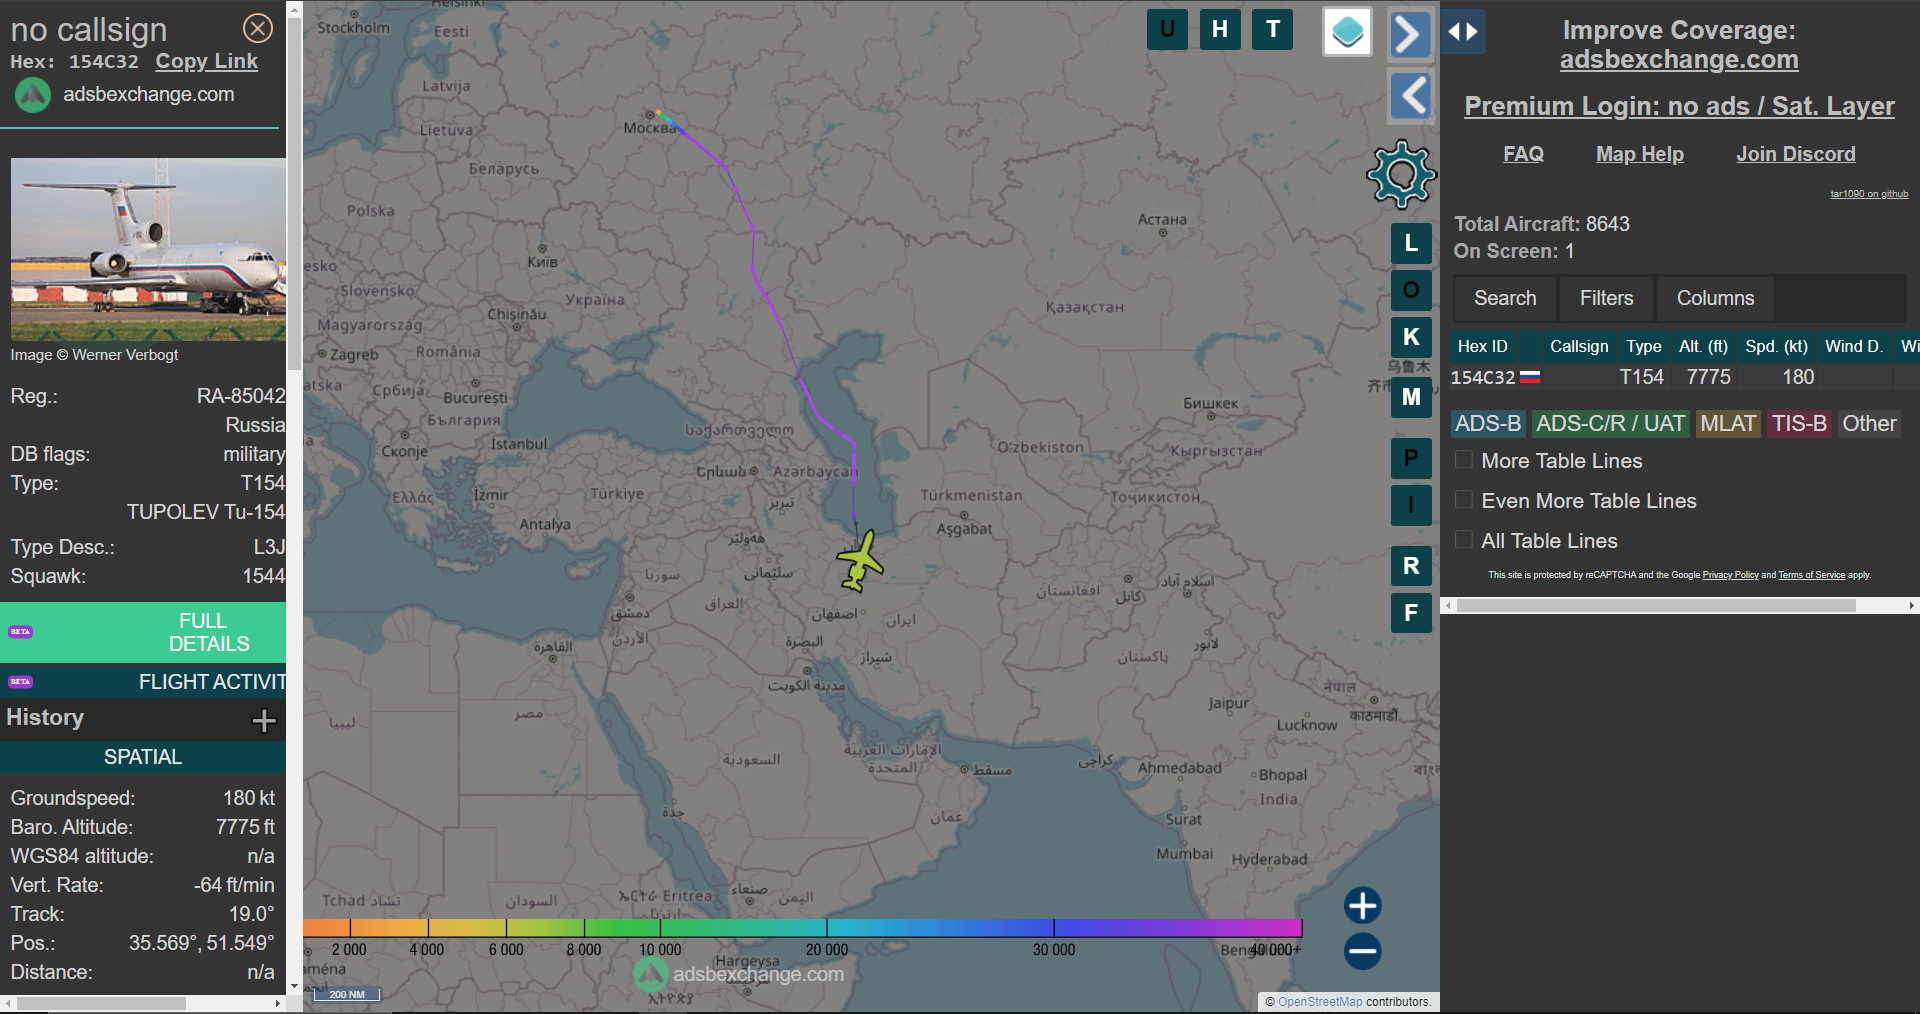Sort by the Spd. (kt) column header
This screenshot has height=1014, width=1920.
click(1776, 346)
